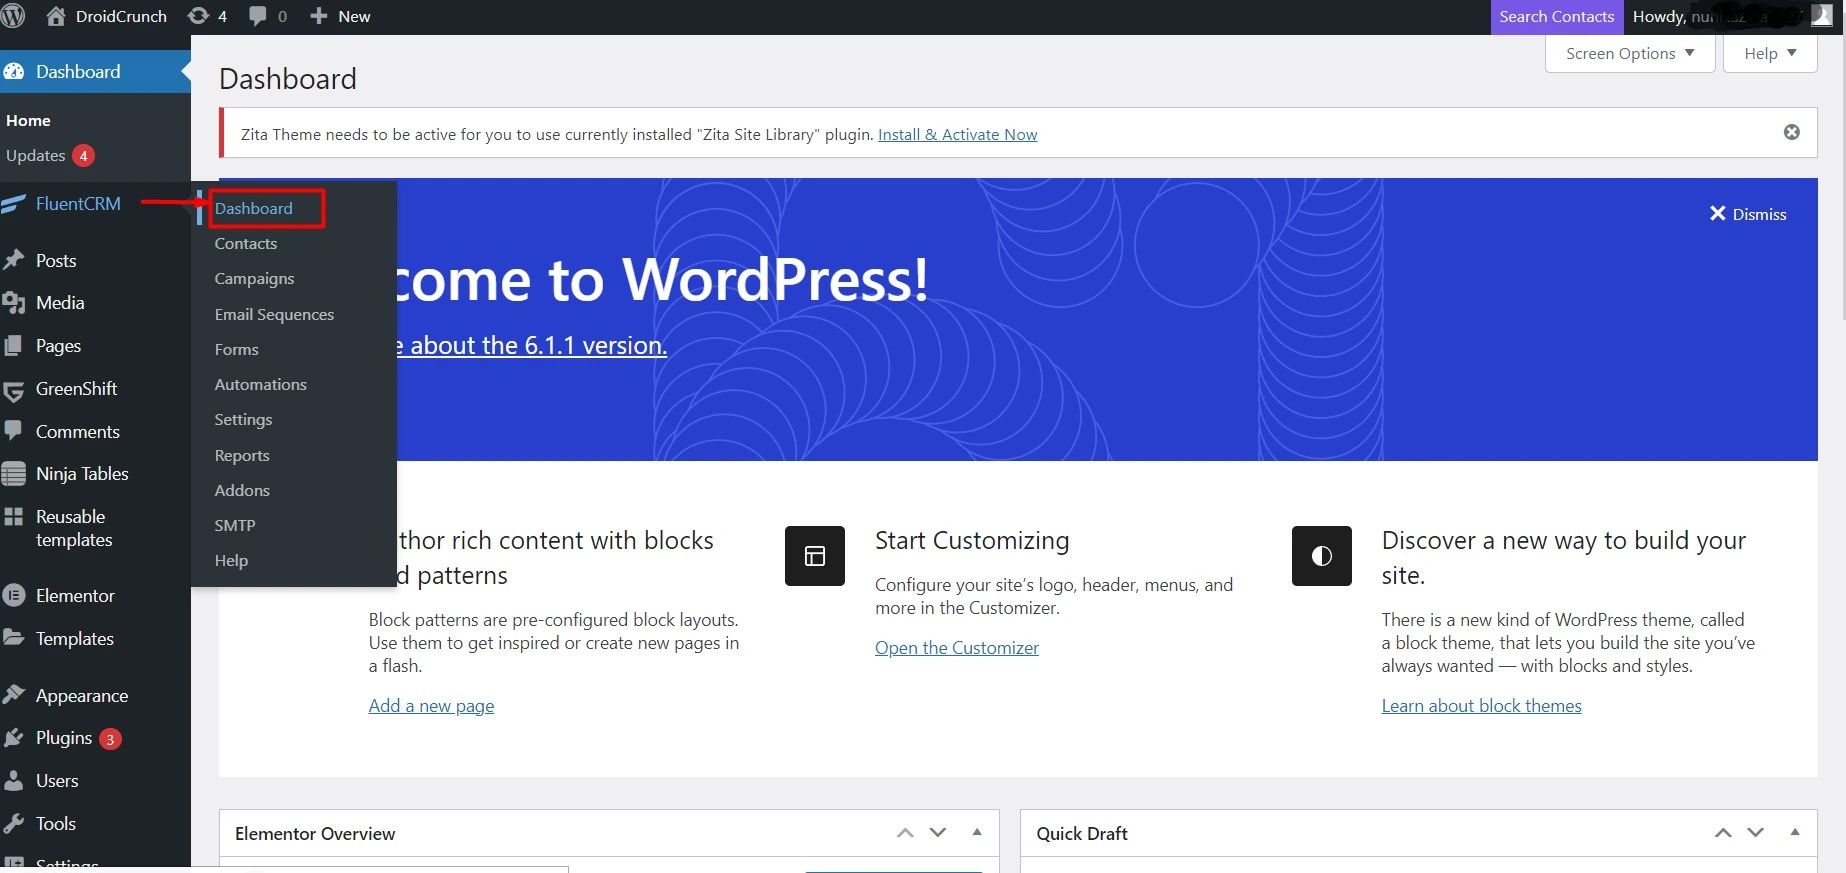Screen dimensions: 1846x873
Task: Click the Pages icon in sidebar
Action: [14, 346]
